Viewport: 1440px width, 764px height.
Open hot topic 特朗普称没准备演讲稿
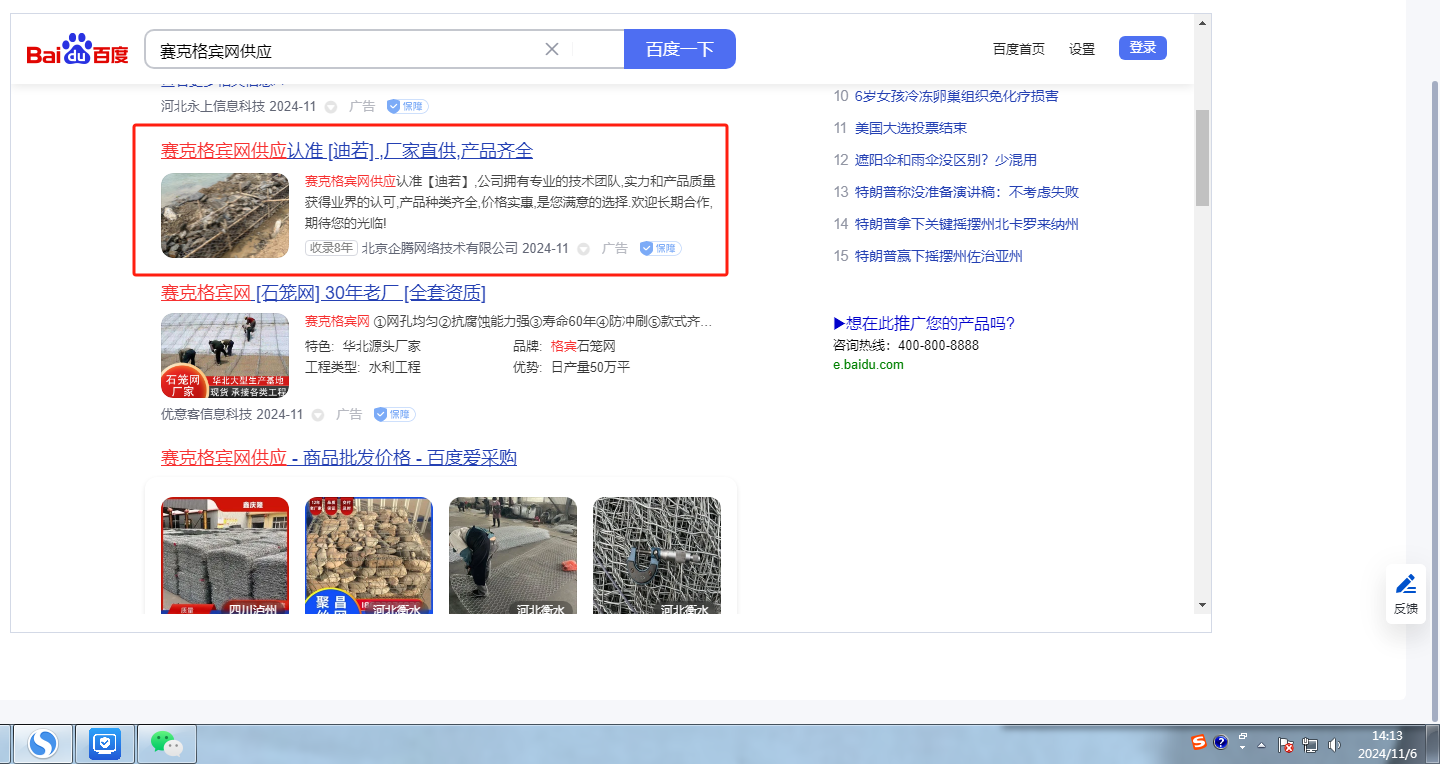click(x=967, y=192)
